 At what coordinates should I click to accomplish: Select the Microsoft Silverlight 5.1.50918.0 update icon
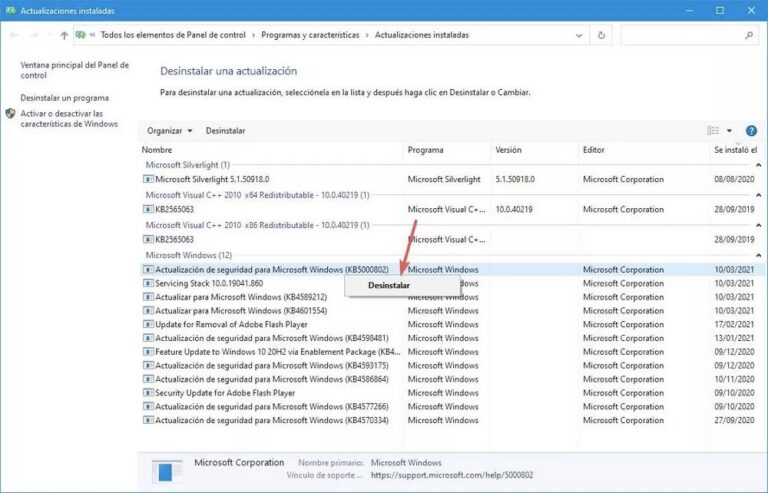(x=148, y=179)
